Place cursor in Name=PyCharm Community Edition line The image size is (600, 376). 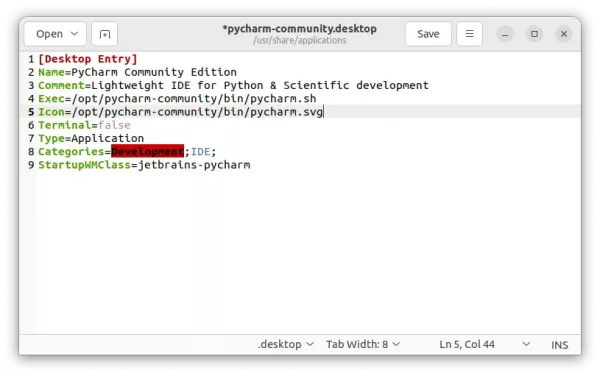pyautogui.click(x=137, y=72)
